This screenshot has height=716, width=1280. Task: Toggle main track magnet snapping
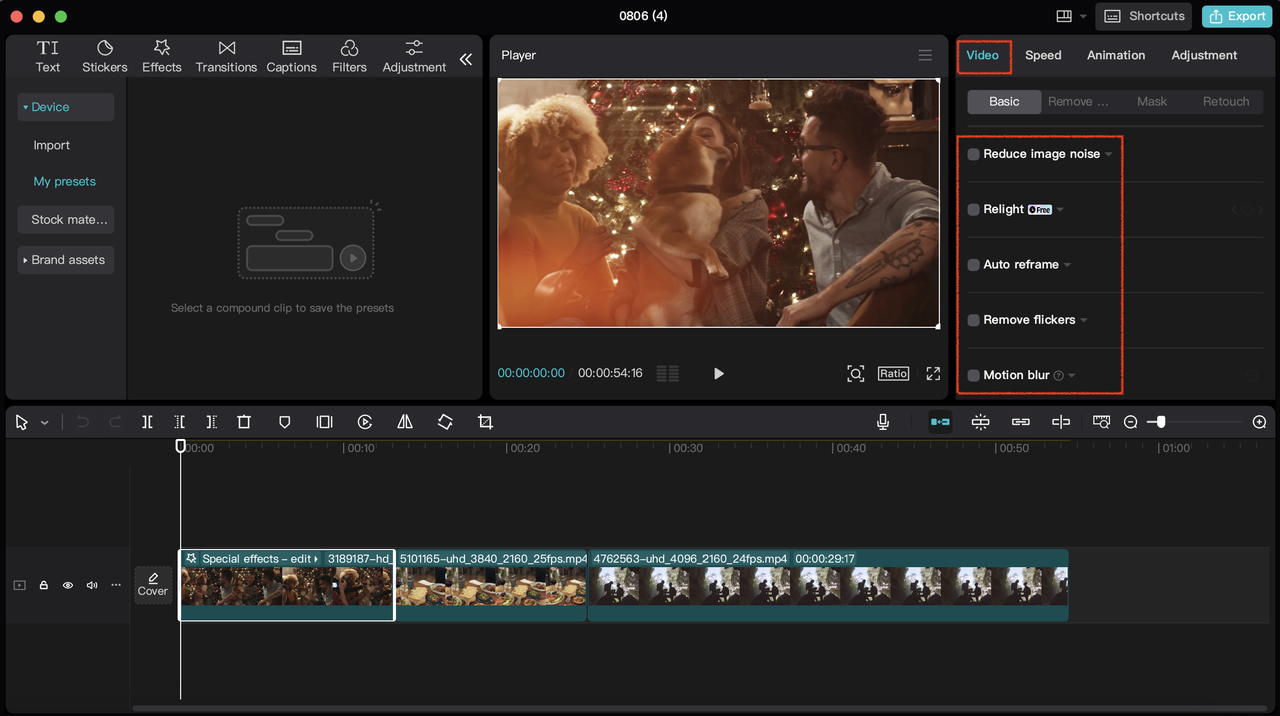click(x=940, y=422)
